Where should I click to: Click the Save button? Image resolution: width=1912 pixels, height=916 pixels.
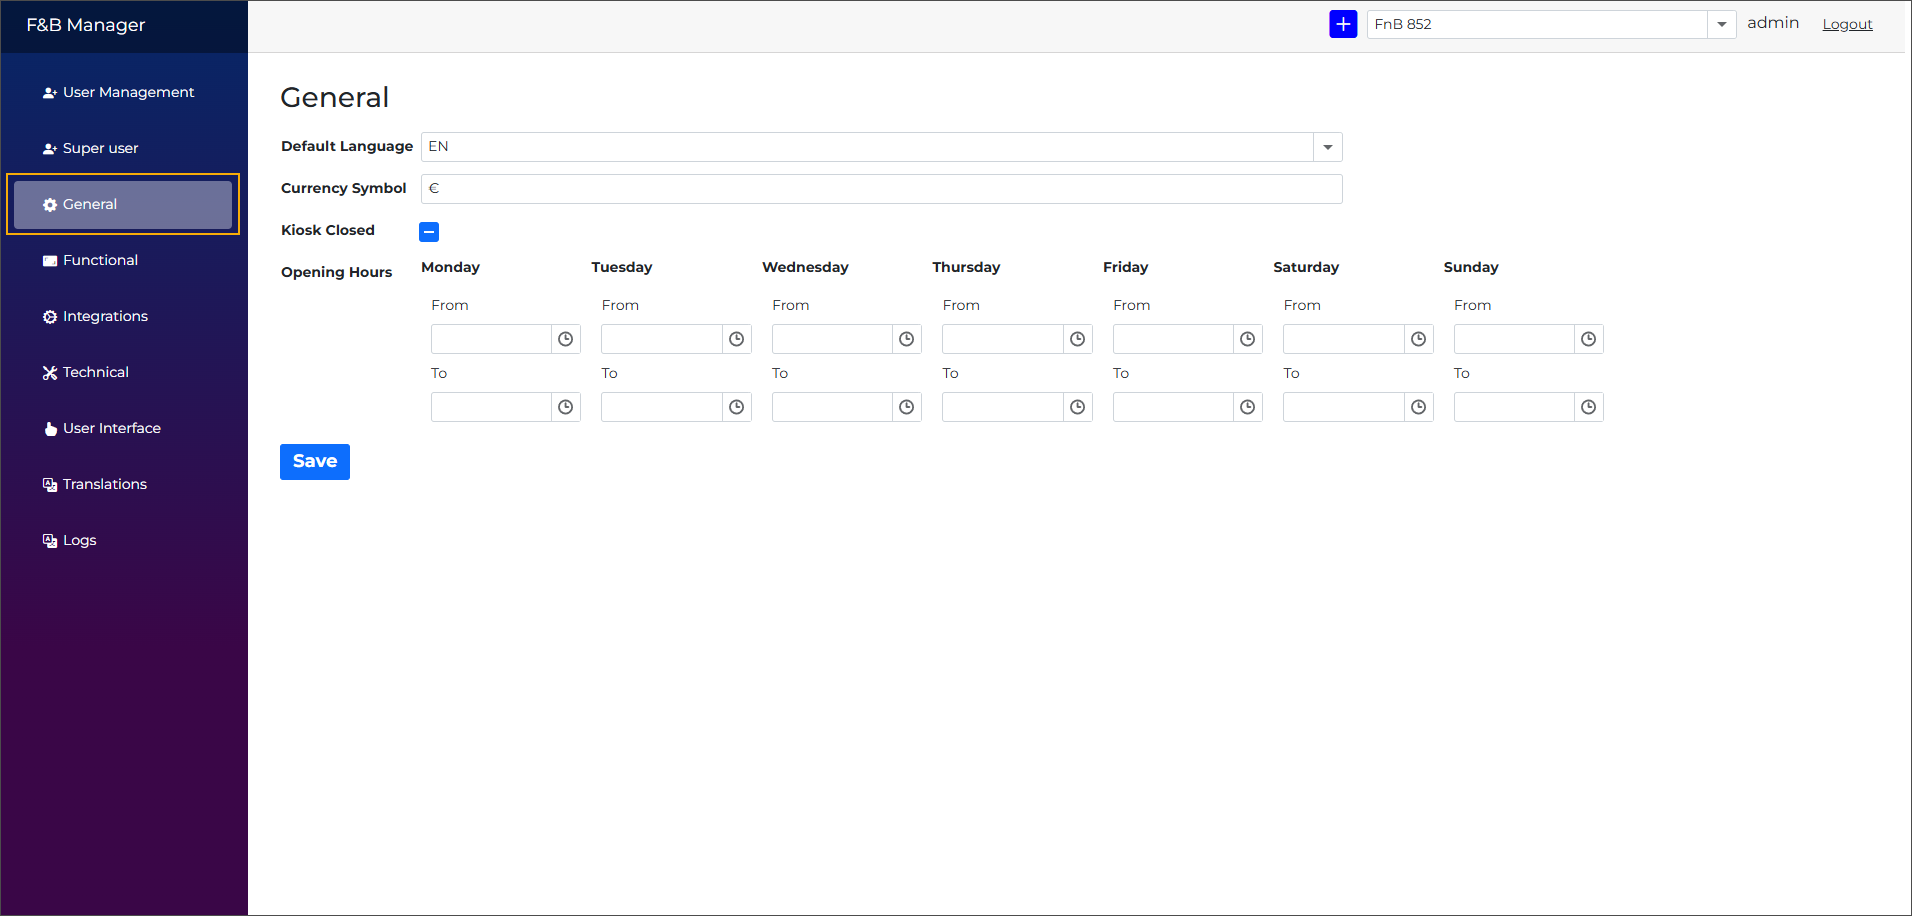coord(315,462)
